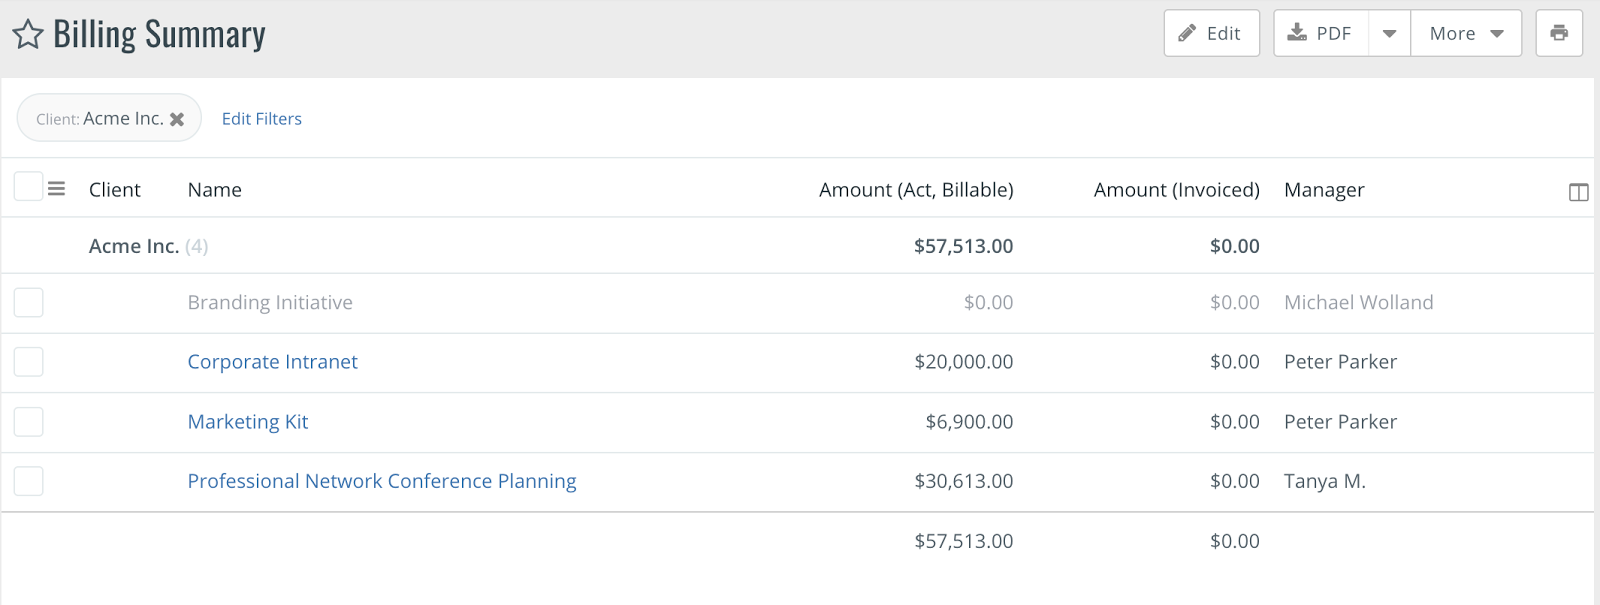
Task: Expand the PDF options dropdown arrow
Action: pos(1389,33)
